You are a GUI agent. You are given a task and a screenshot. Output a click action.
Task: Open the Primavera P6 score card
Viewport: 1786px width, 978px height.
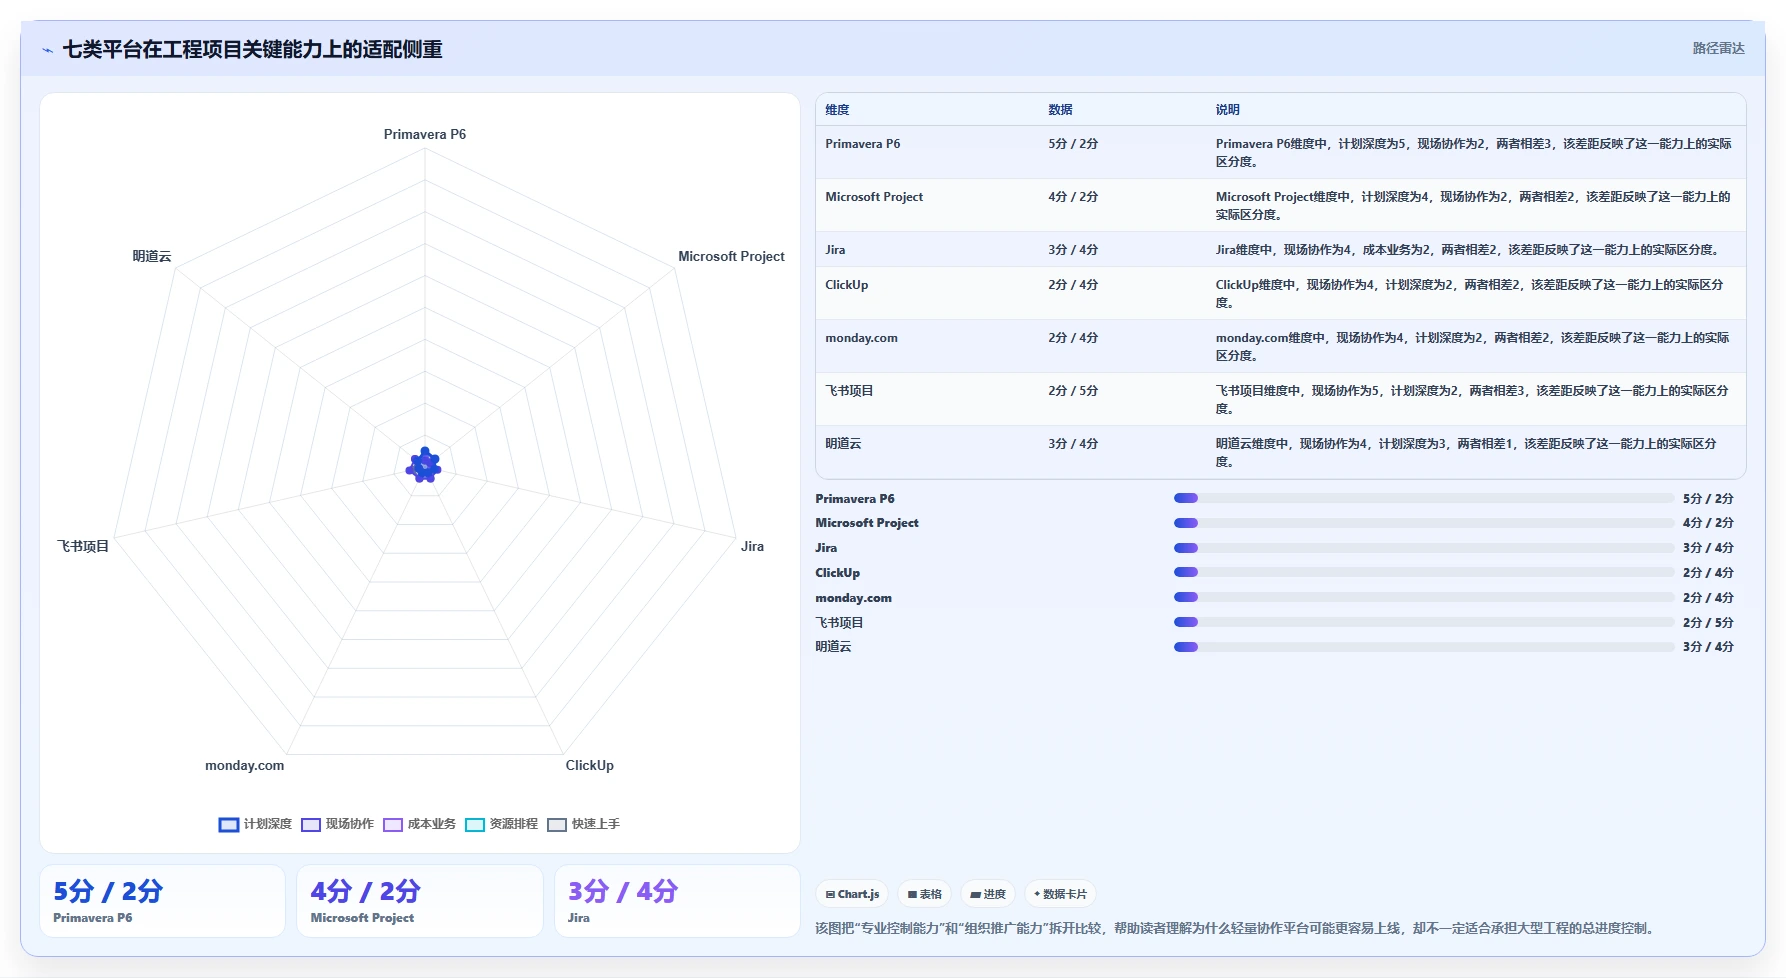tap(162, 901)
